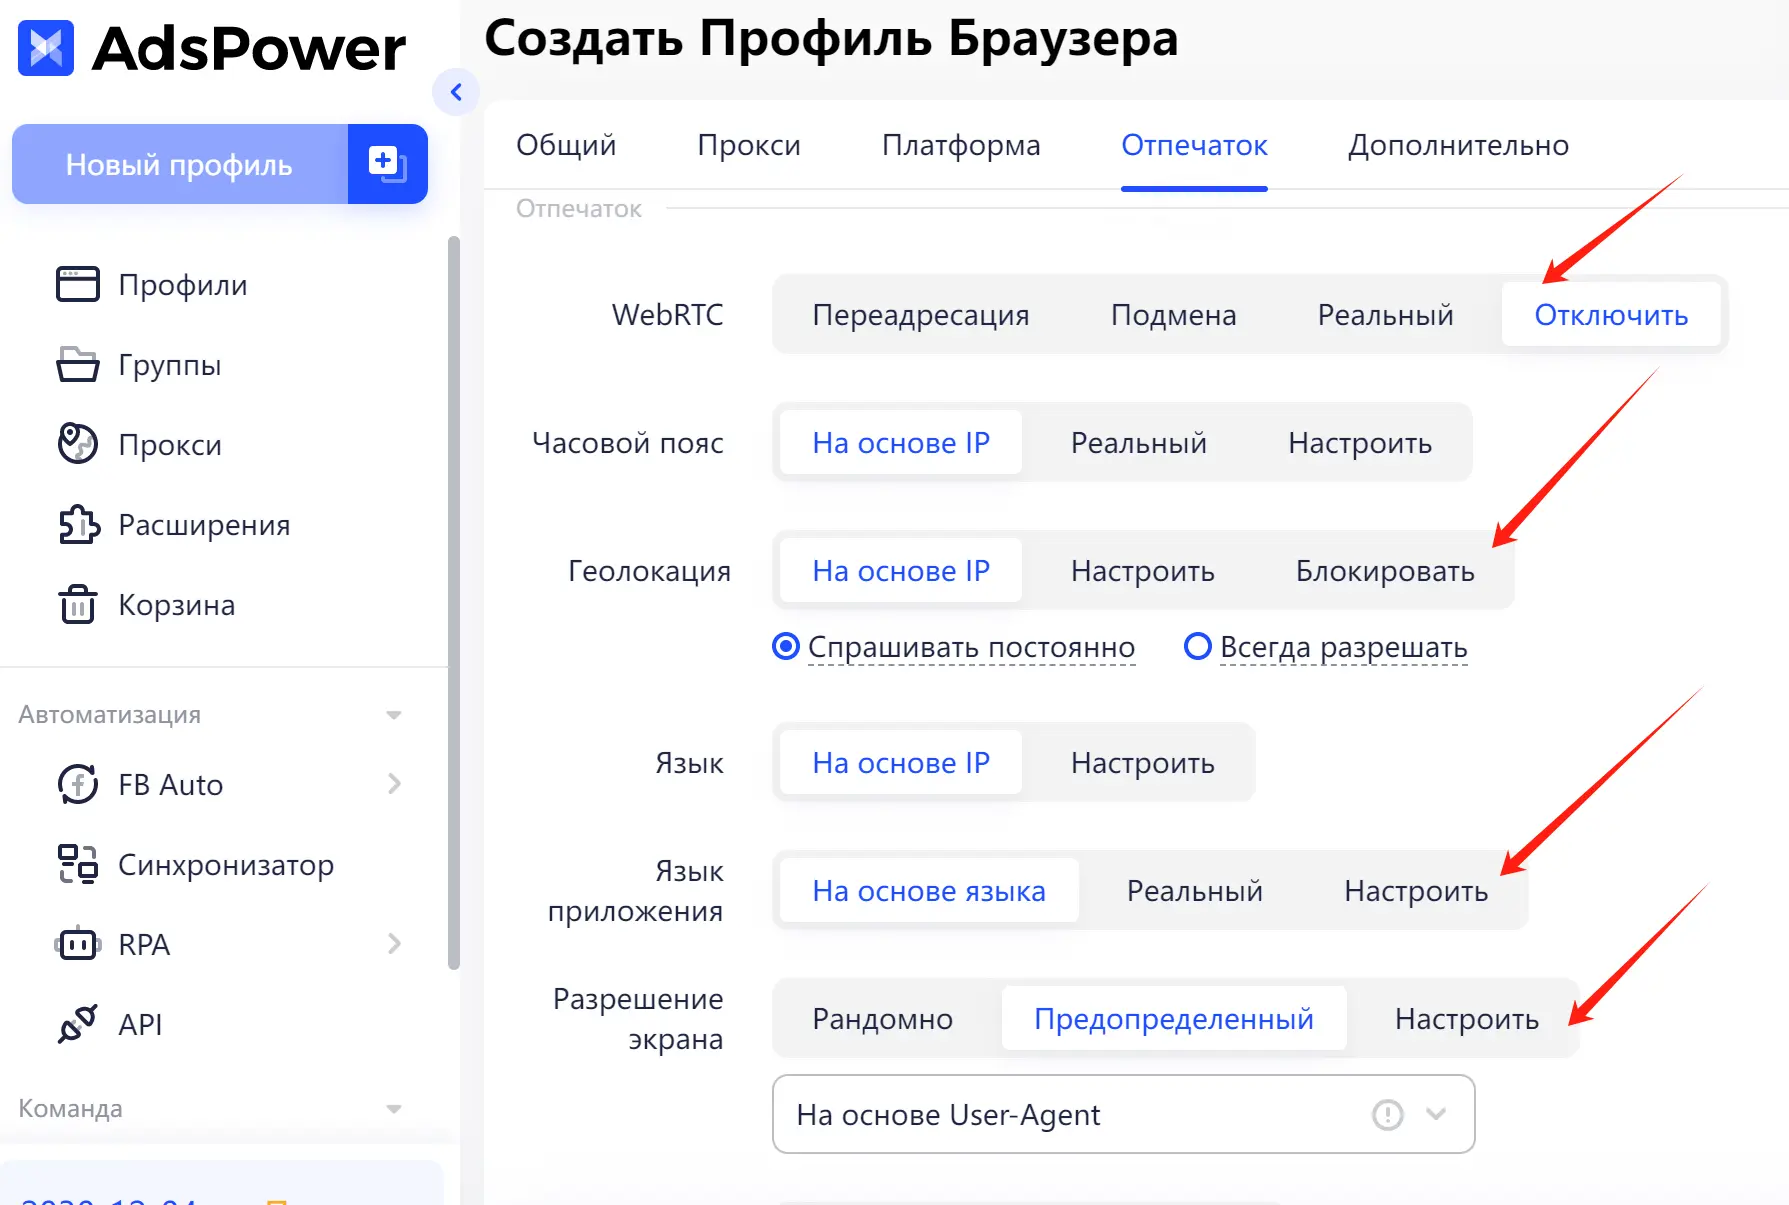Click the sidebar vertical scrollbar
The image size is (1789, 1205).
454,603
